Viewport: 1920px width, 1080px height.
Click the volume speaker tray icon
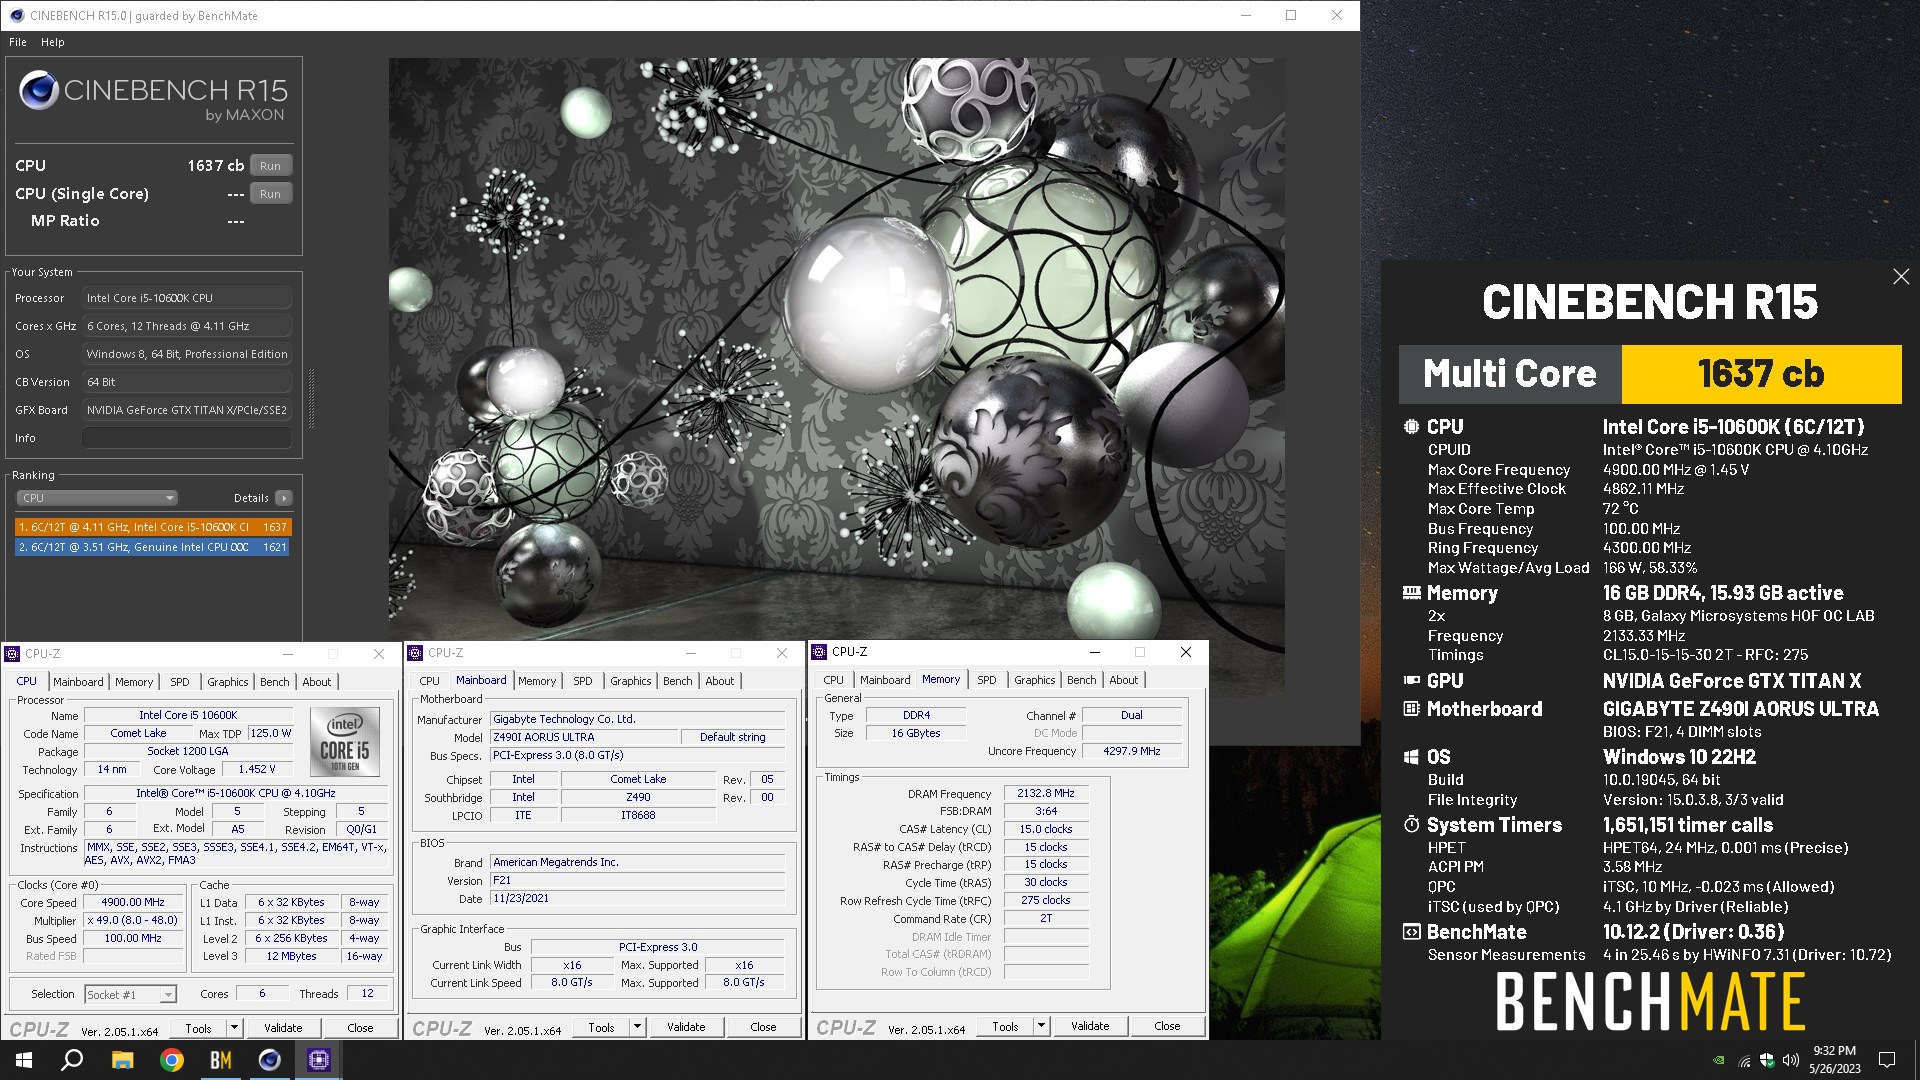(x=1790, y=1060)
